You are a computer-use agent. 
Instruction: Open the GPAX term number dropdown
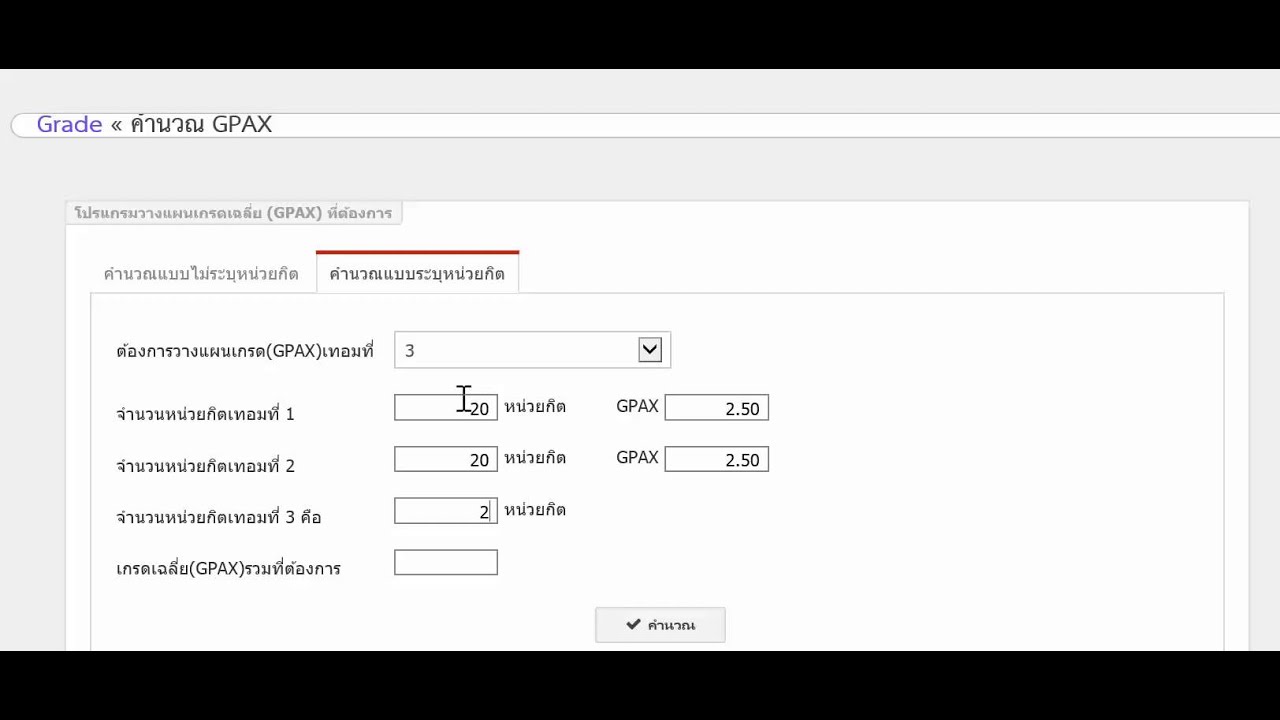click(532, 350)
